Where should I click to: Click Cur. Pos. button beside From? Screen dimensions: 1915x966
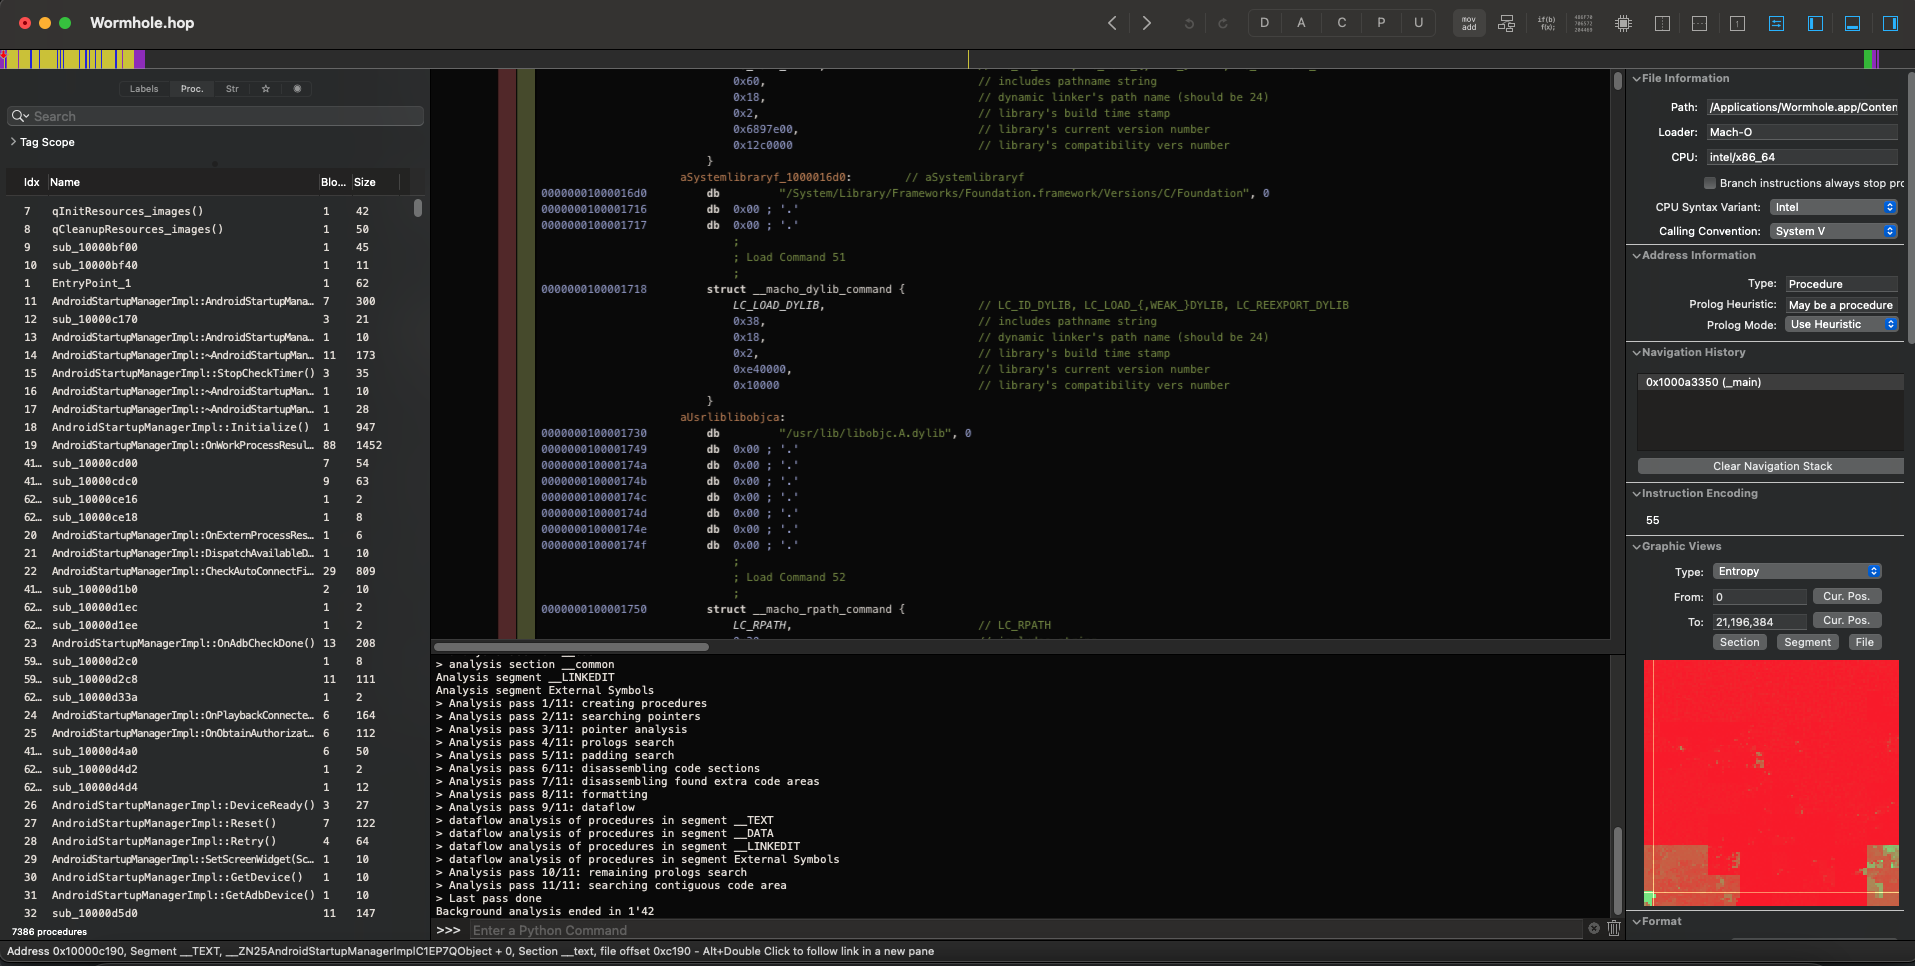(1846, 596)
